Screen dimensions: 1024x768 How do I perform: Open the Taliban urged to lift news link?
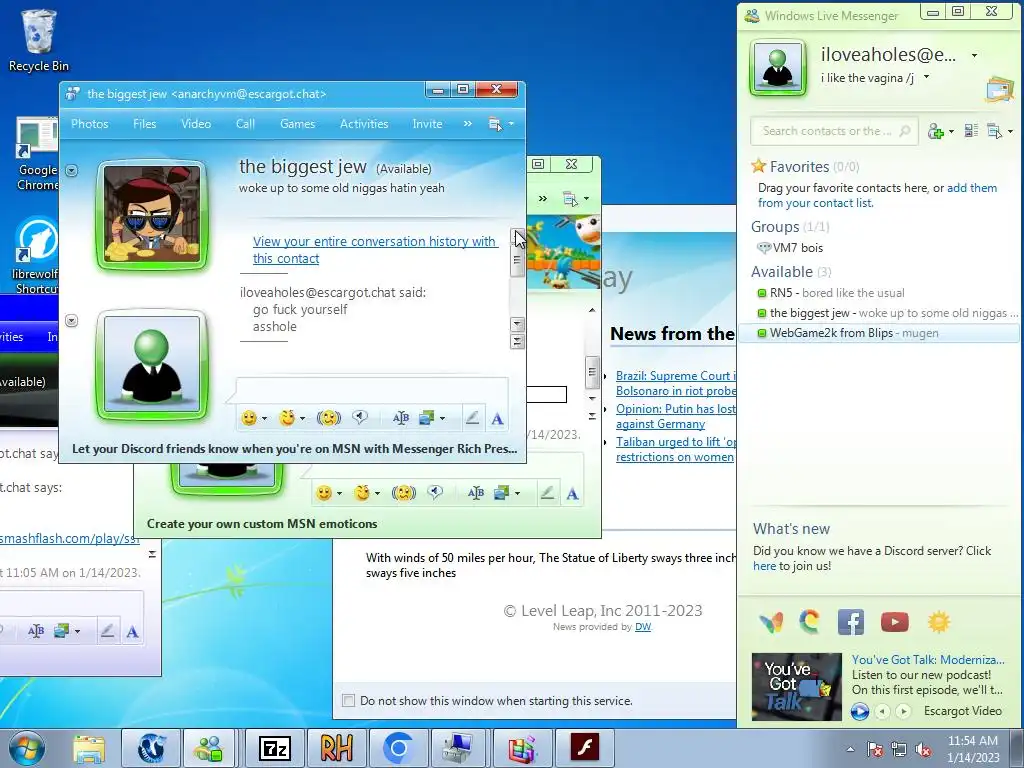pos(676,449)
